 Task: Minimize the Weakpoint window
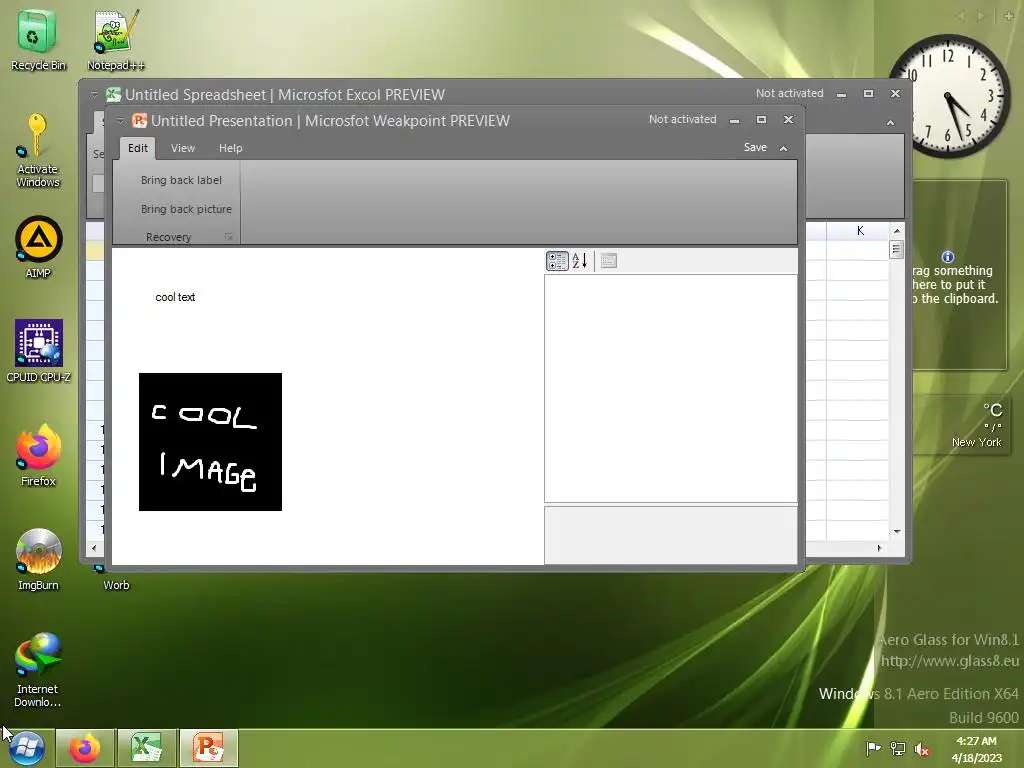point(735,120)
